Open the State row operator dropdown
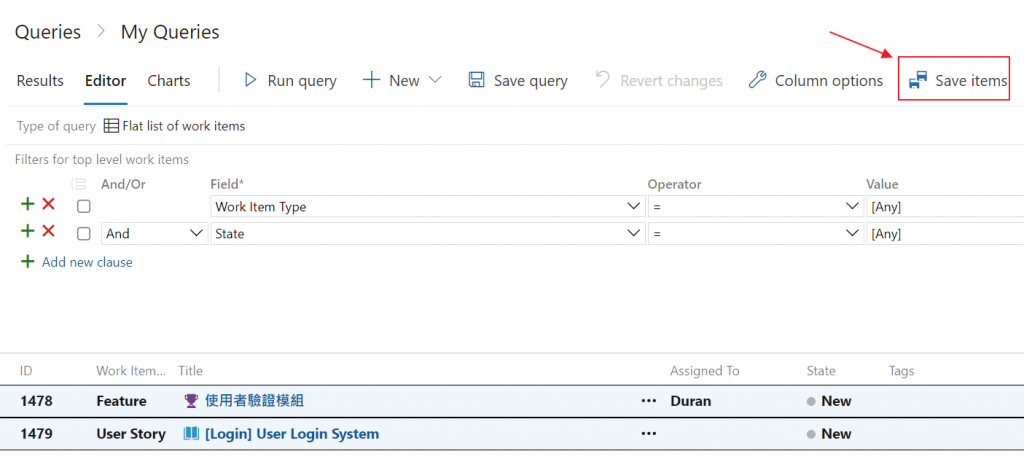 852,233
